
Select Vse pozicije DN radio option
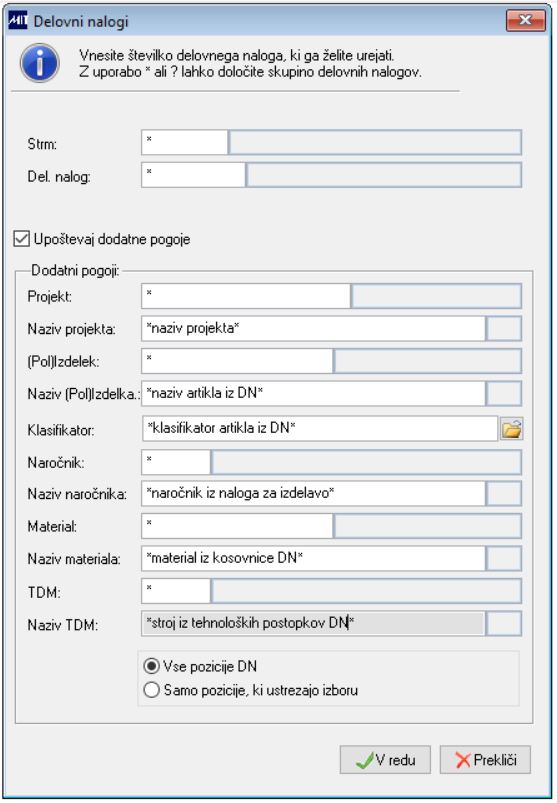(152, 666)
